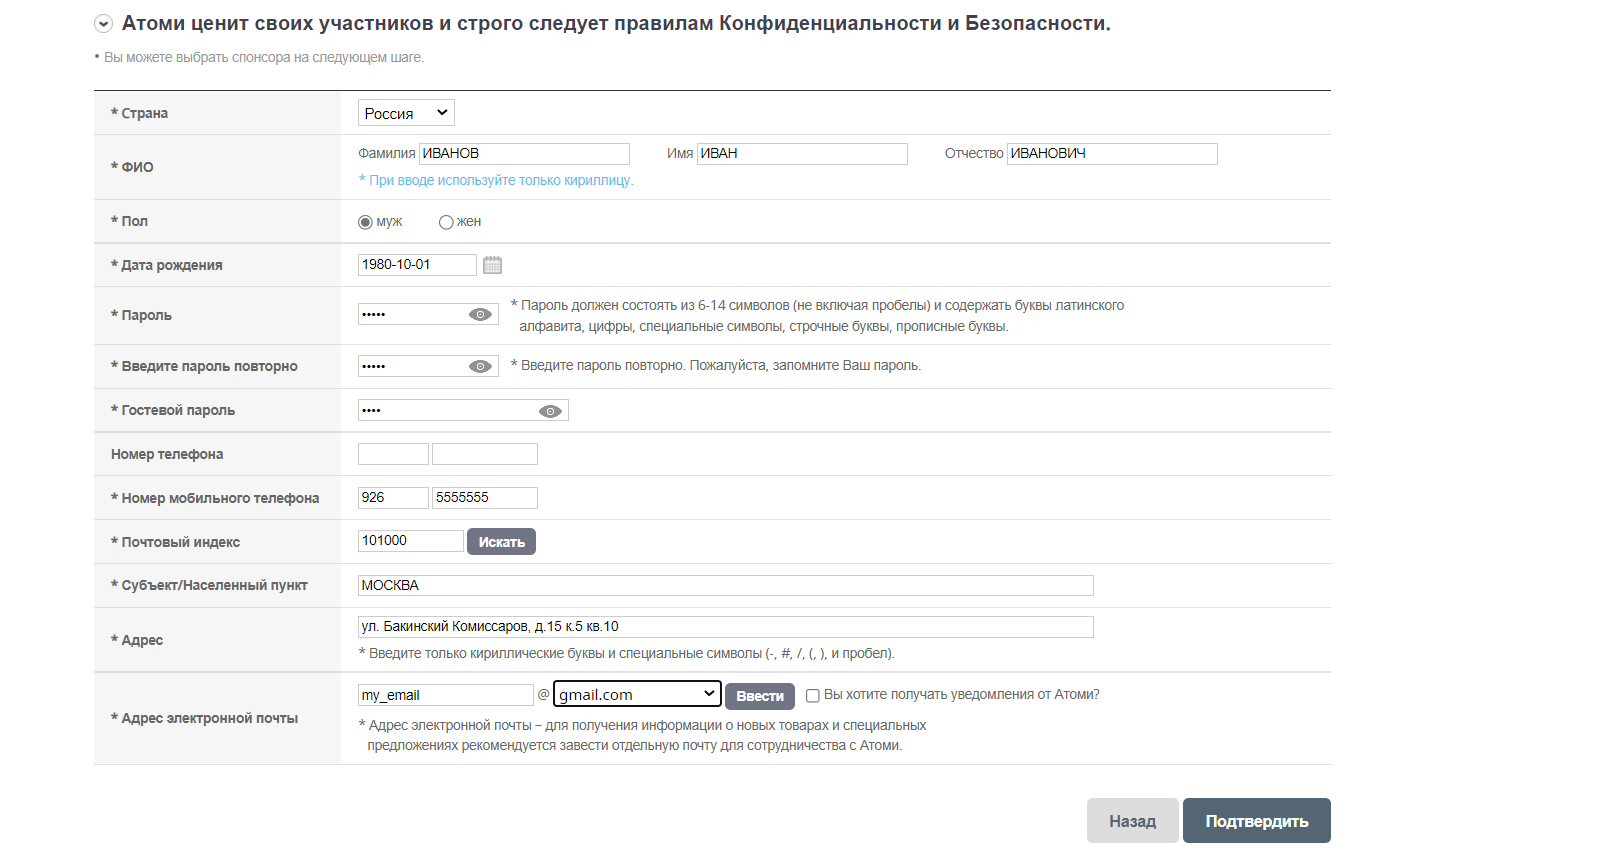Click the street address field
The width and height of the screenshot is (1608, 868).
point(726,627)
